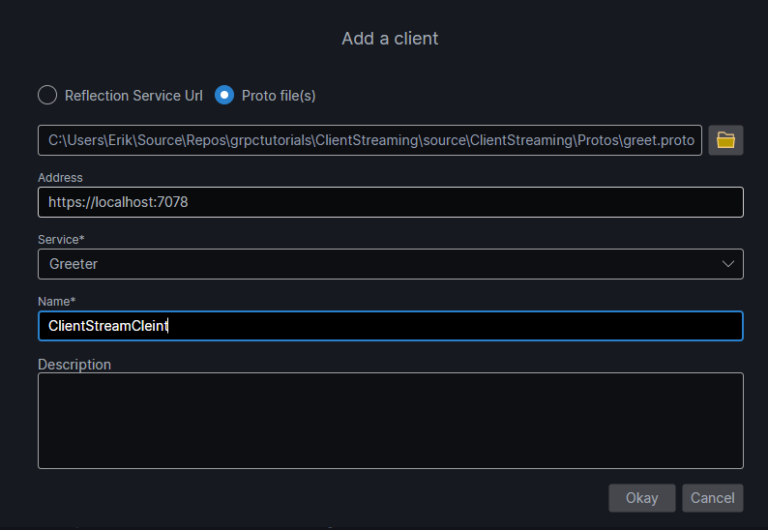Click the 'Proto file(s)' label text
The width and height of the screenshot is (768, 530).
click(279, 96)
